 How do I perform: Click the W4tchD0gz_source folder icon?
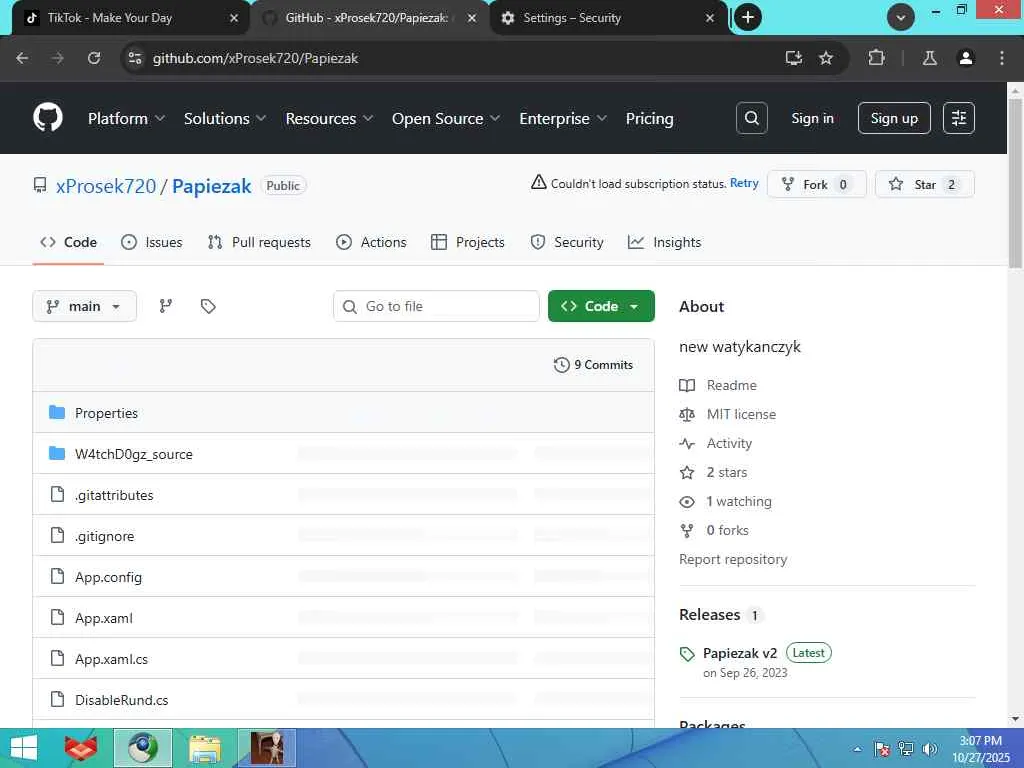click(57, 453)
